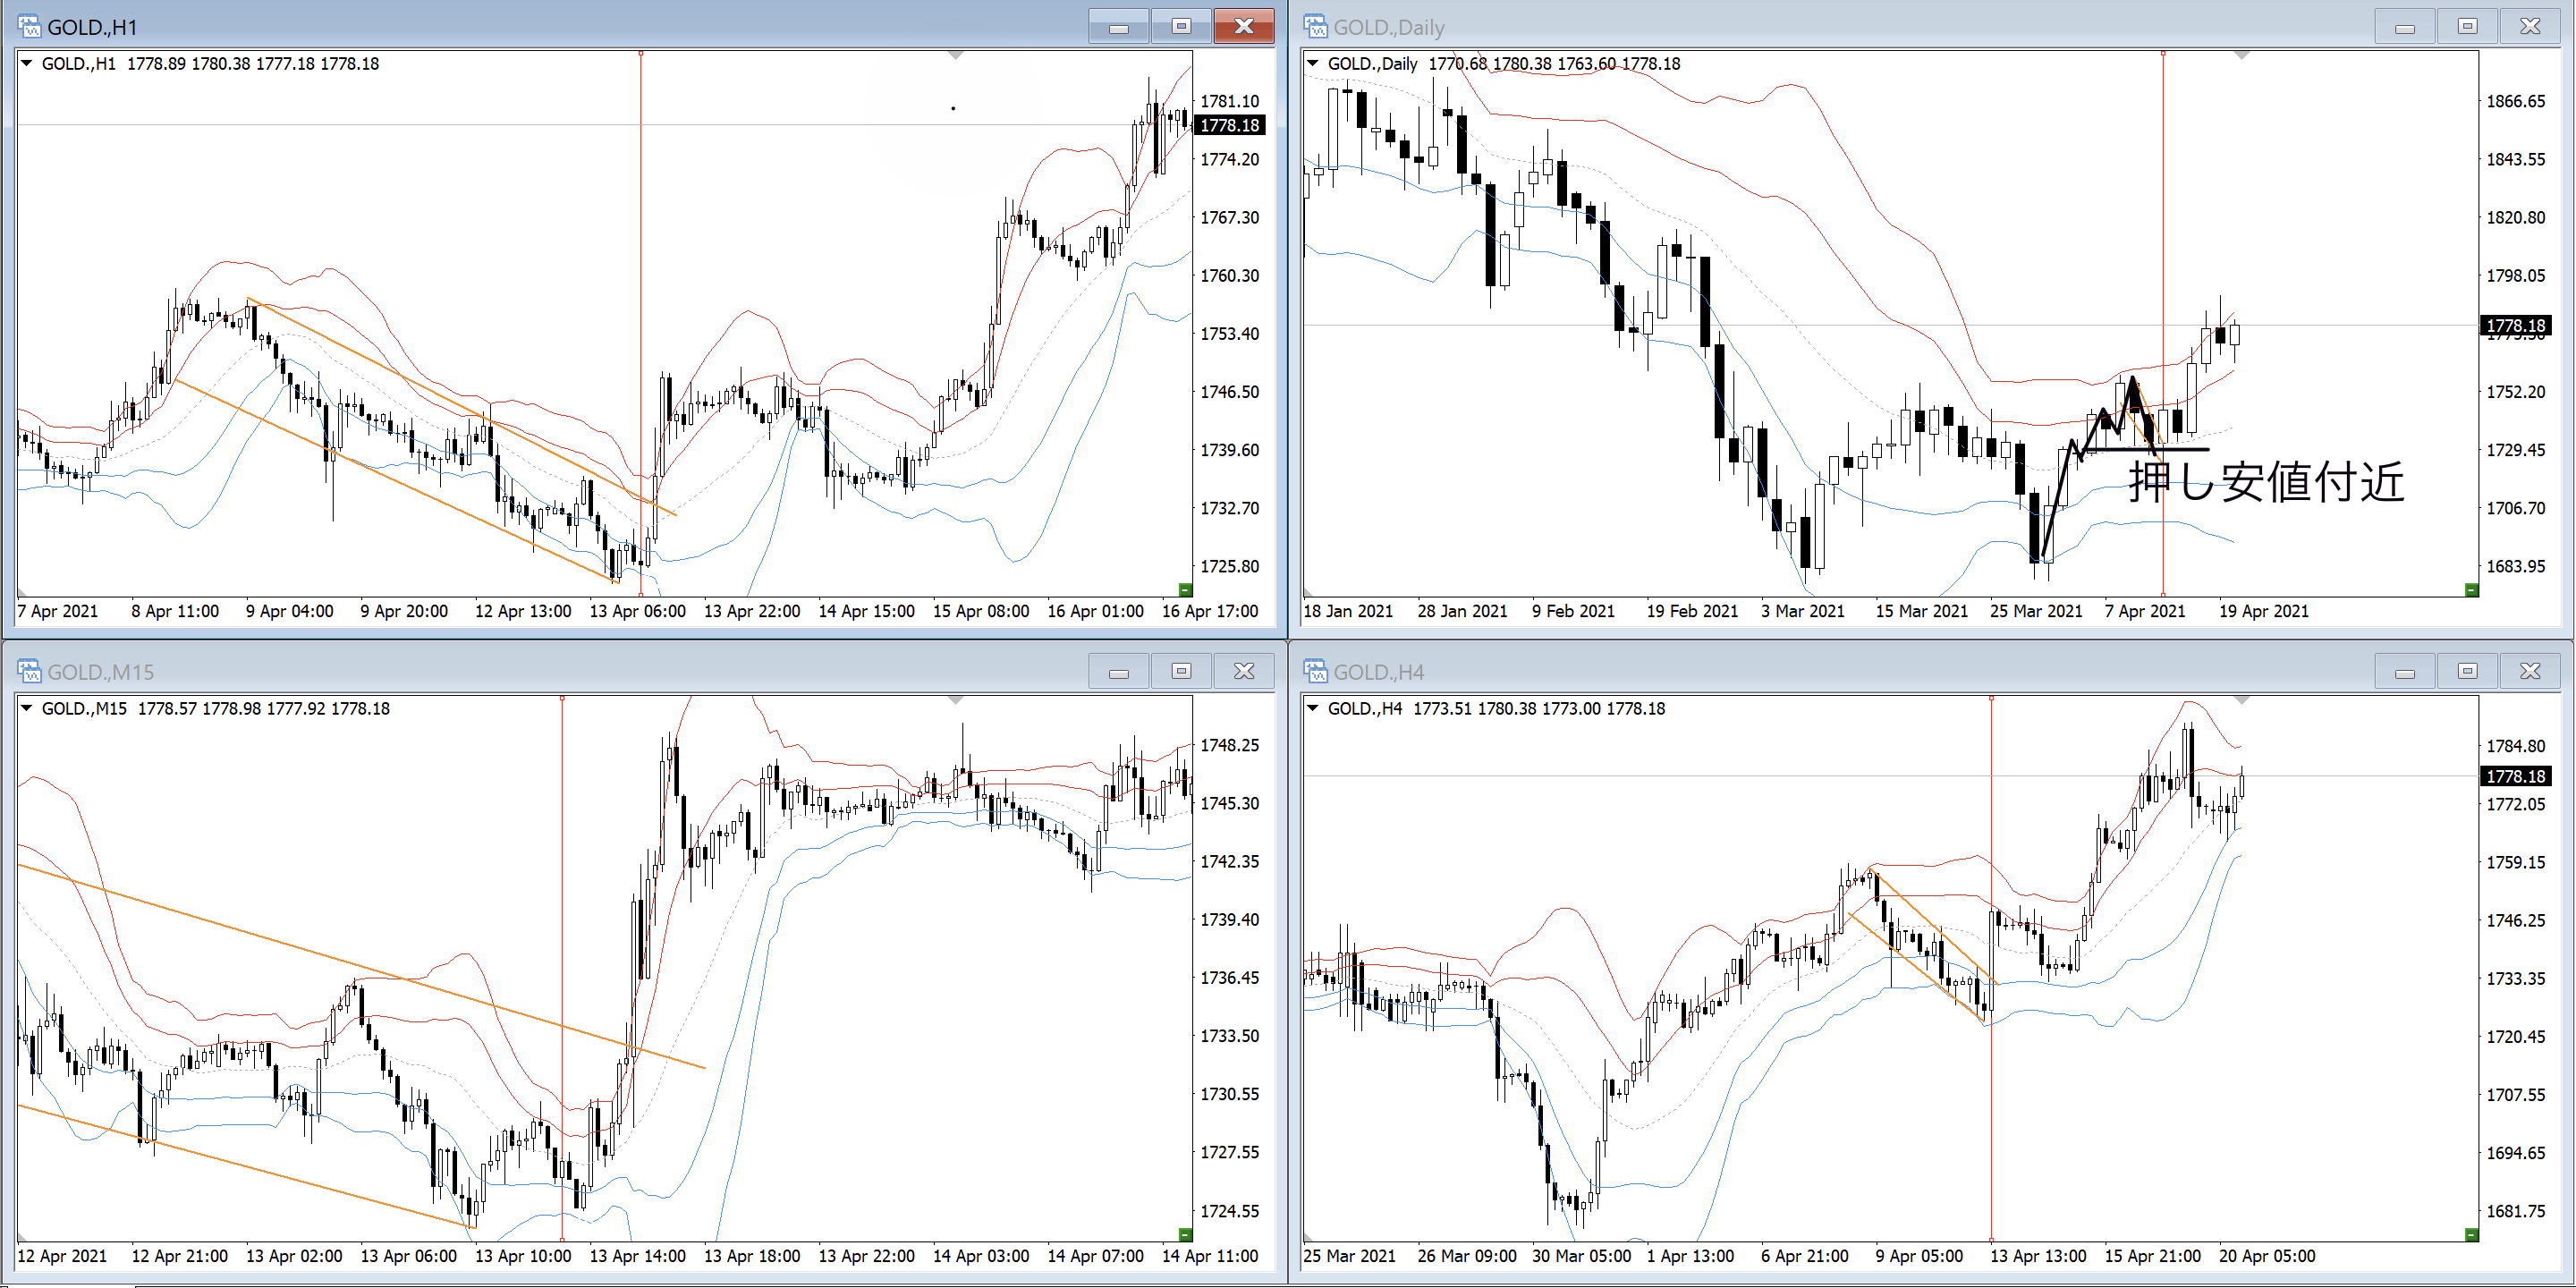The height and width of the screenshot is (1288, 2576).
Task: Click green corner square in H4 chart
Action: pyautogui.click(x=2471, y=1234)
